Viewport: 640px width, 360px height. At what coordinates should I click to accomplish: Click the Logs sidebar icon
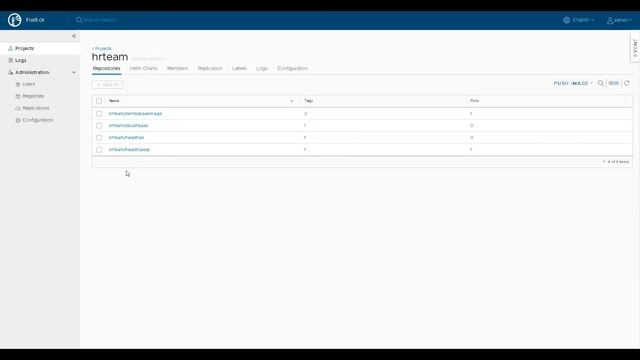click(x=11, y=60)
